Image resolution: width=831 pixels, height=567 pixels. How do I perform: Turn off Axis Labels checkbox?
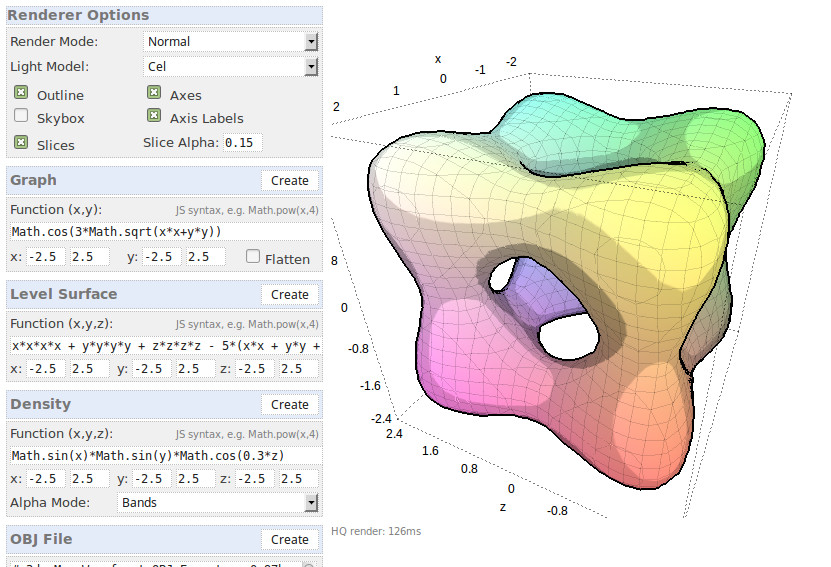coord(154,117)
